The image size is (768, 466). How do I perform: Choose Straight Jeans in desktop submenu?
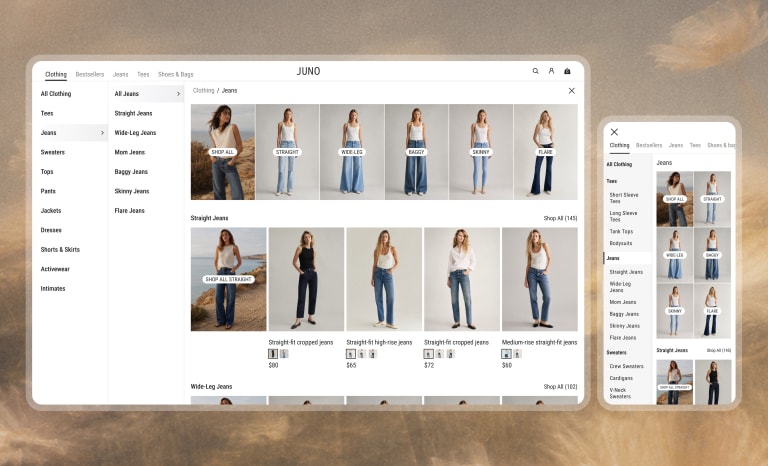coord(133,113)
